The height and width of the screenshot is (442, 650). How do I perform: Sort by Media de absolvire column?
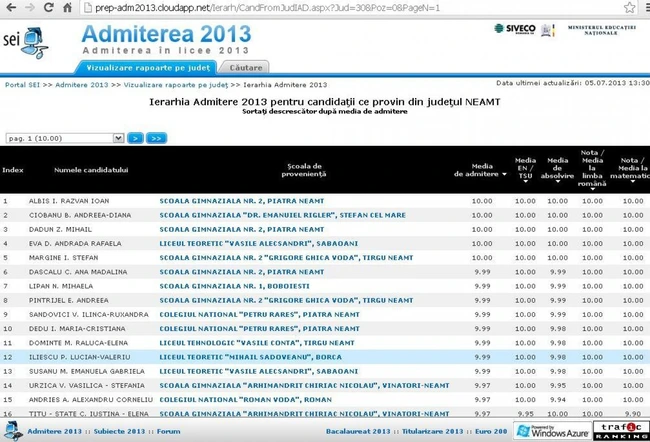(x=558, y=170)
